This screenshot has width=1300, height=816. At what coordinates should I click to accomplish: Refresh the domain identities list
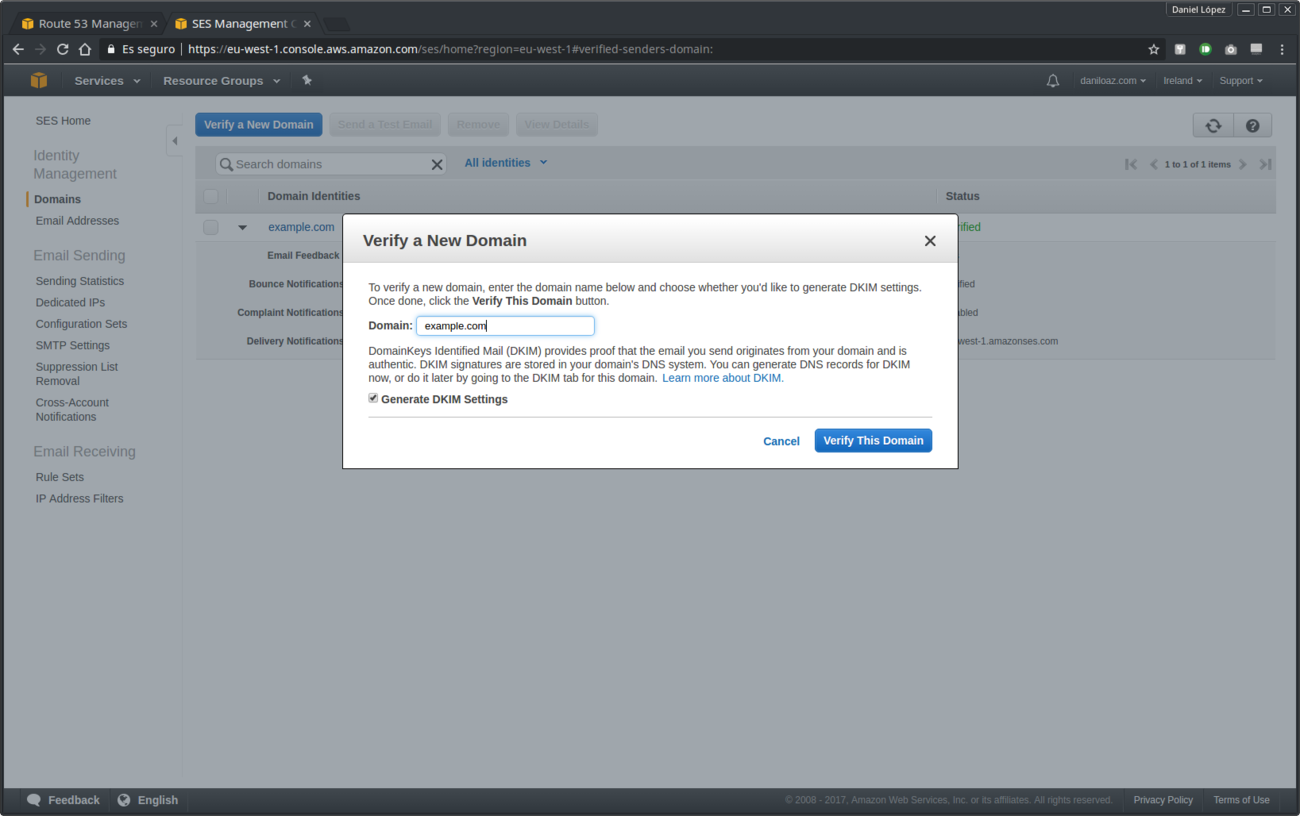coord(1212,124)
